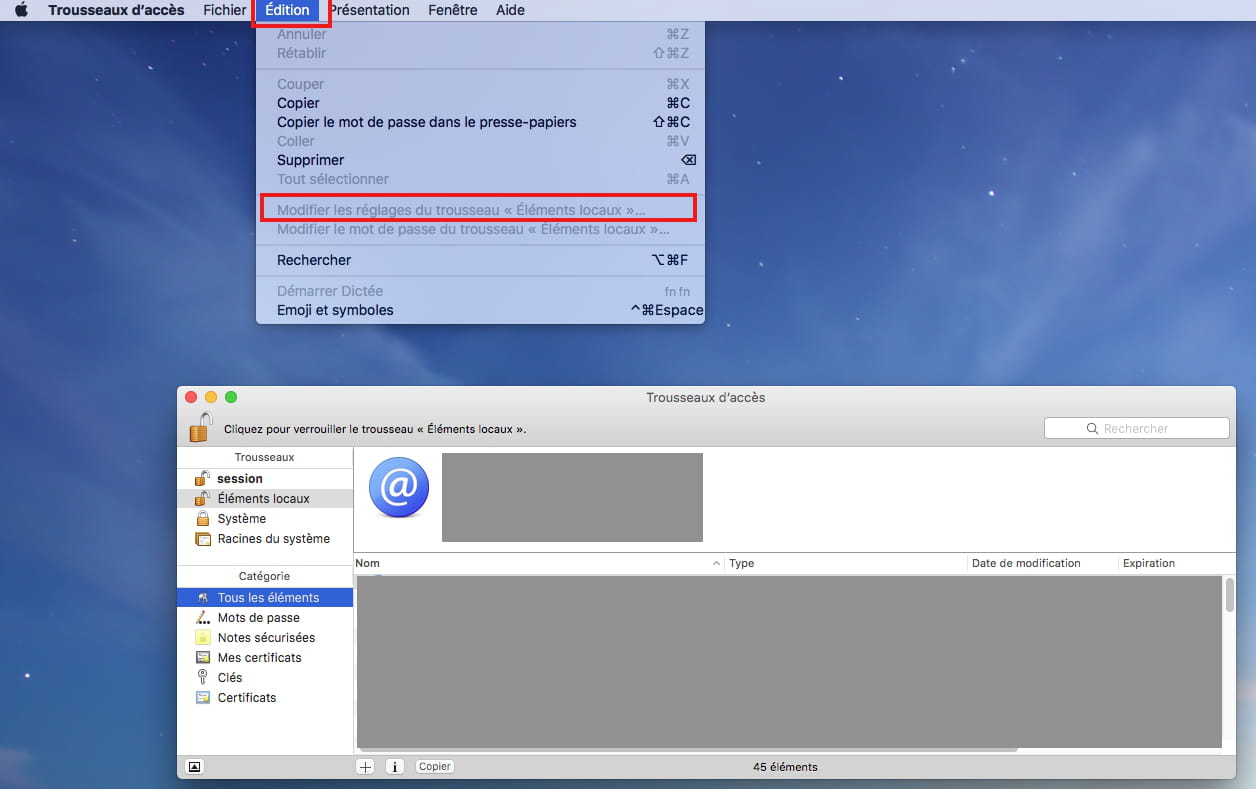Screen dimensions: 1256x789
Task: Click Démarrer Dictée menu item
Action: (x=480, y=291)
